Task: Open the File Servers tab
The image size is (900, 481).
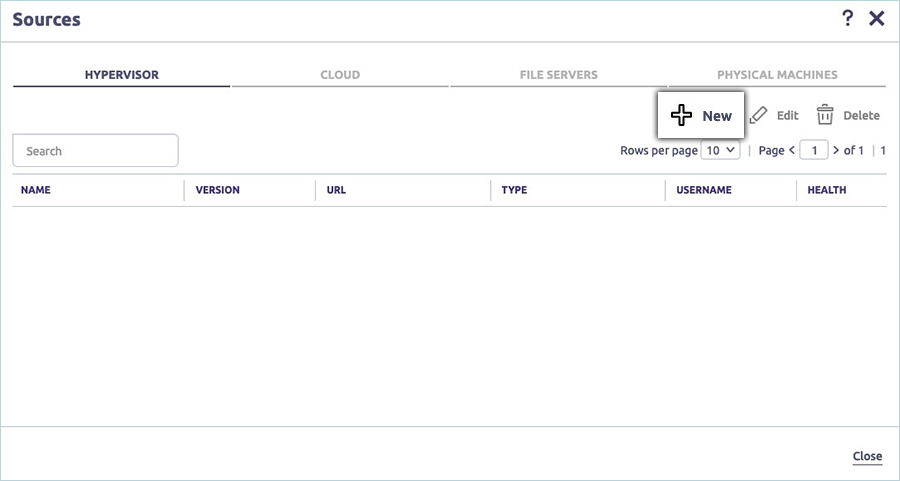Action: pos(558,75)
